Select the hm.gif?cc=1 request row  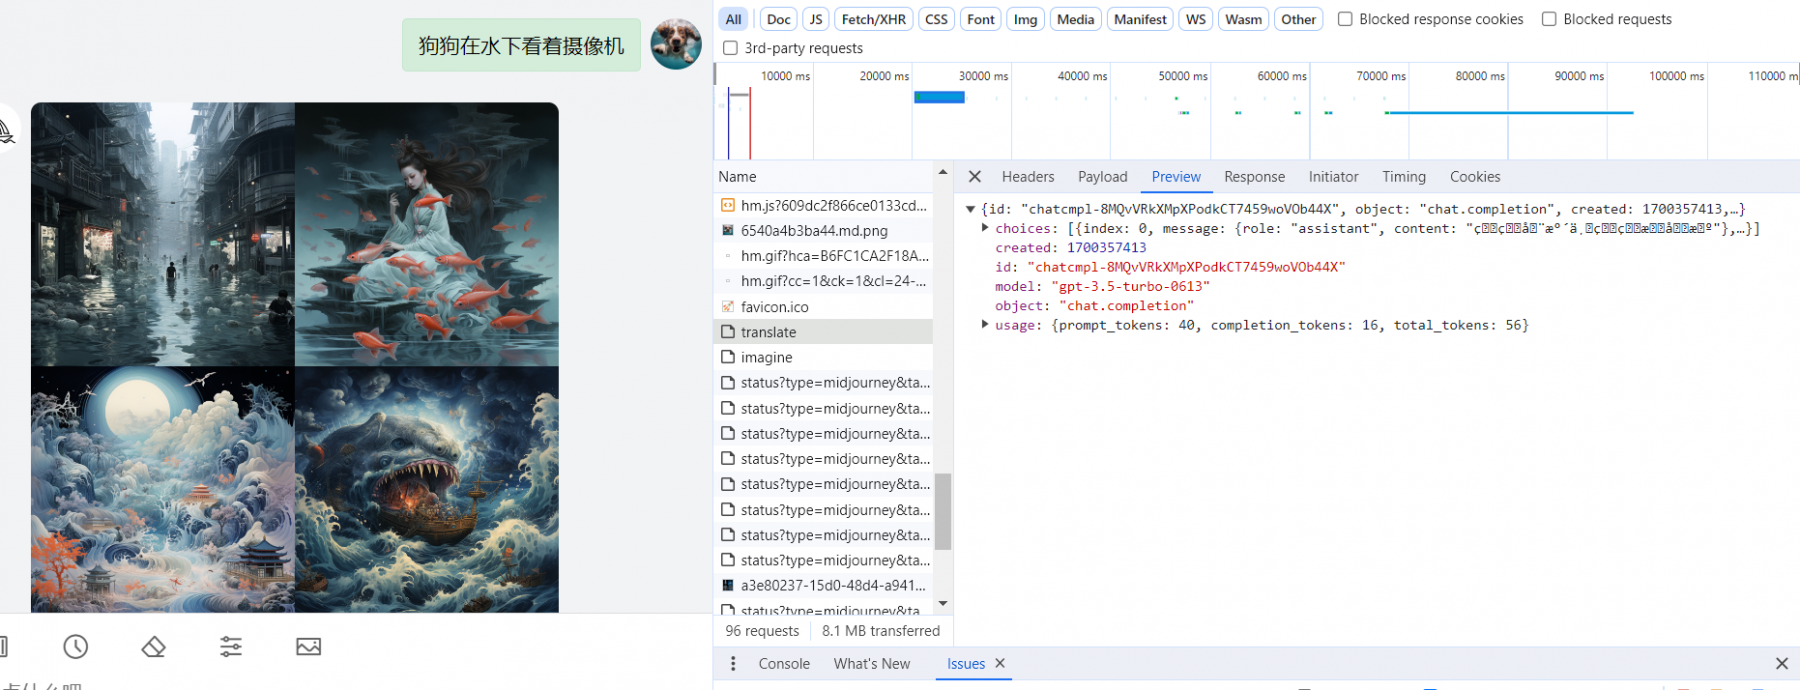[825, 281]
